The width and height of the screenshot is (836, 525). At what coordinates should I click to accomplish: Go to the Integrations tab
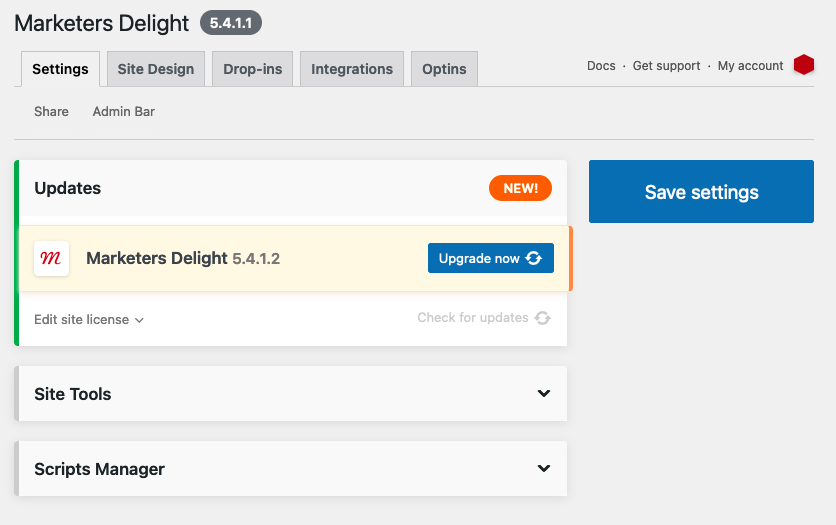[x=352, y=69]
